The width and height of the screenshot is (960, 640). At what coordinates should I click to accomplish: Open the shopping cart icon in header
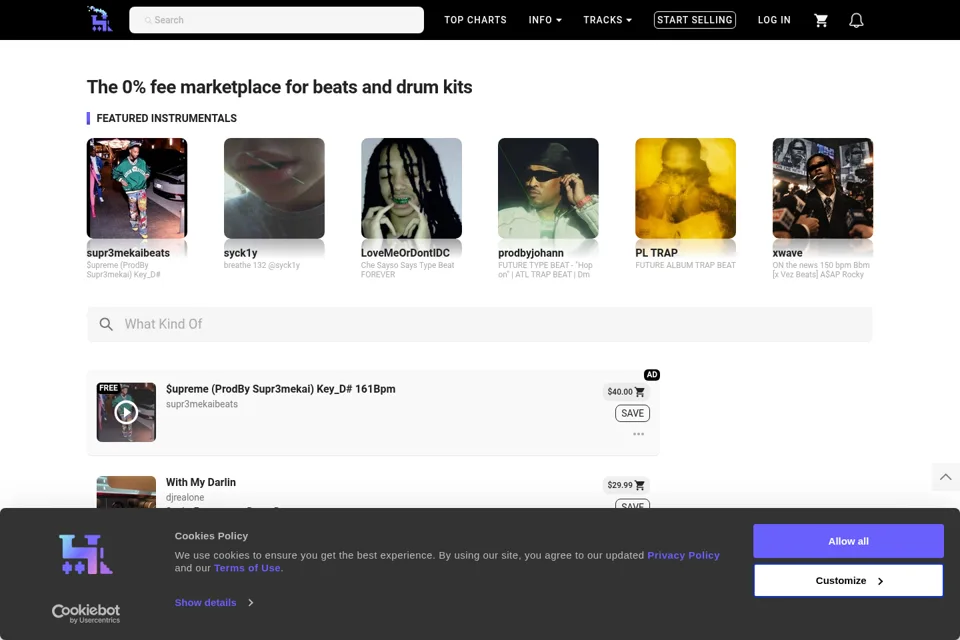click(821, 20)
